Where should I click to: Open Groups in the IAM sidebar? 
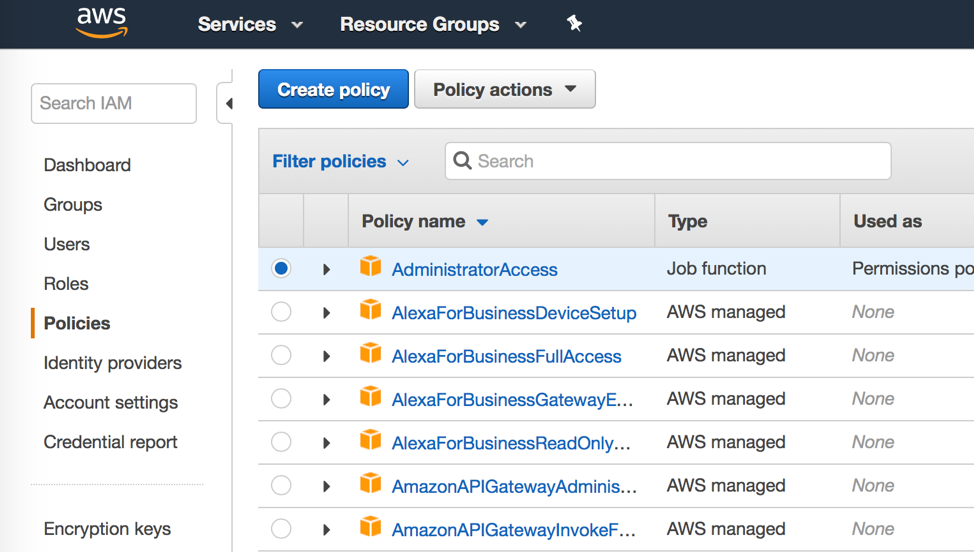tap(73, 205)
